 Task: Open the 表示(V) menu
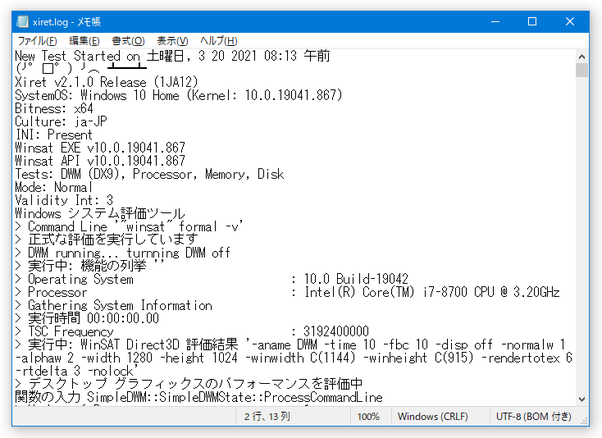[172, 41]
